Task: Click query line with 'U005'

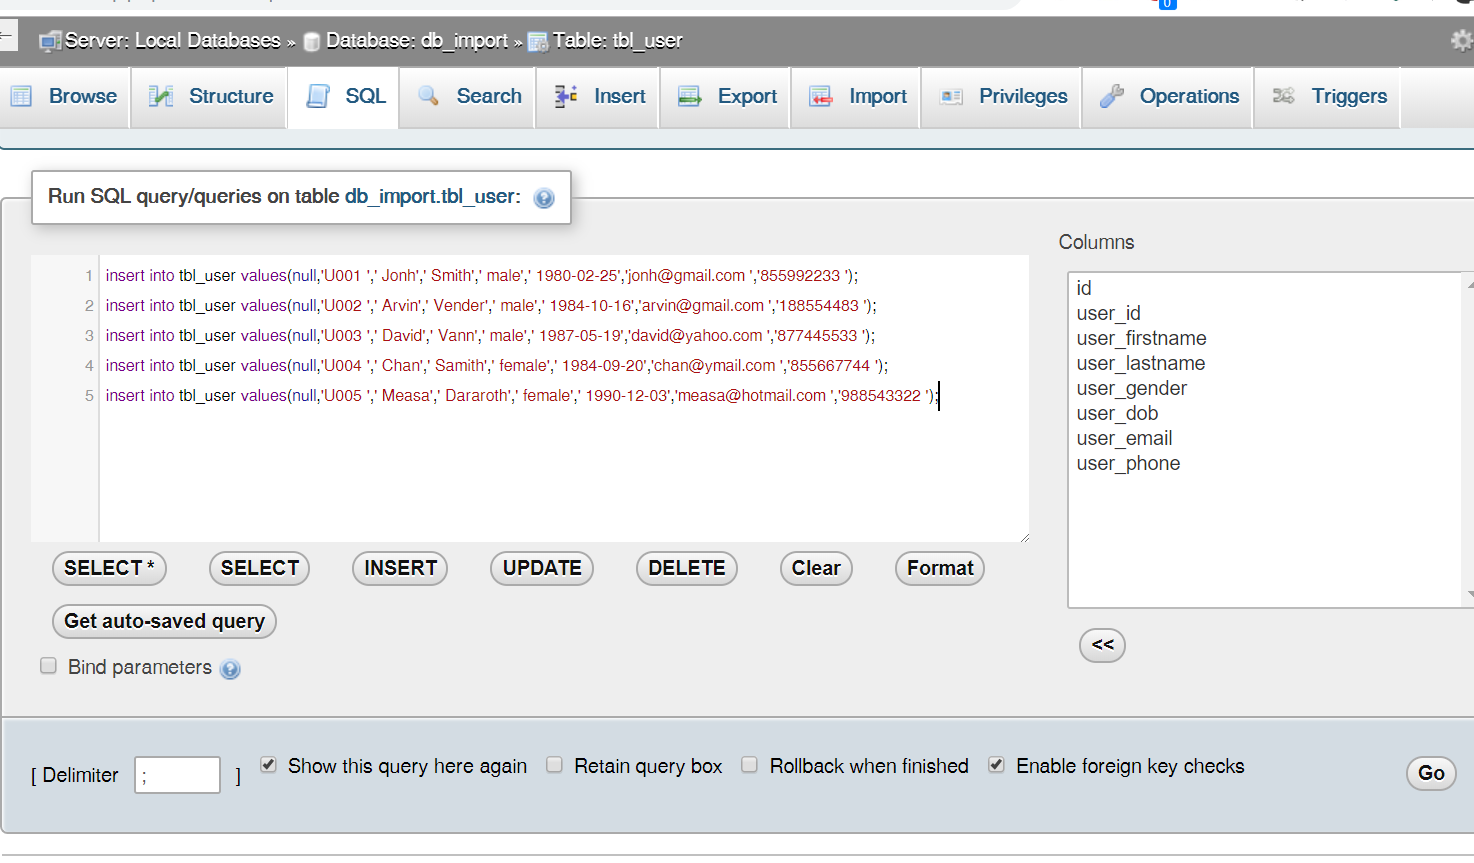Action: 522,396
